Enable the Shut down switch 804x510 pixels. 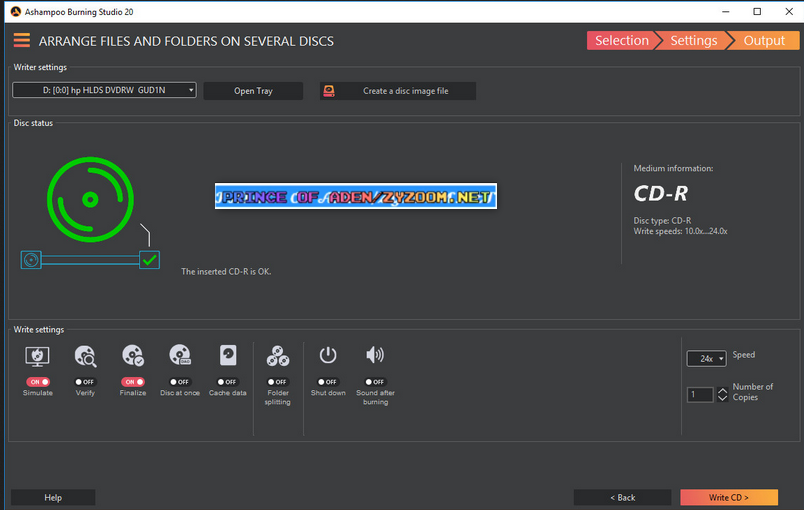tap(328, 382)
